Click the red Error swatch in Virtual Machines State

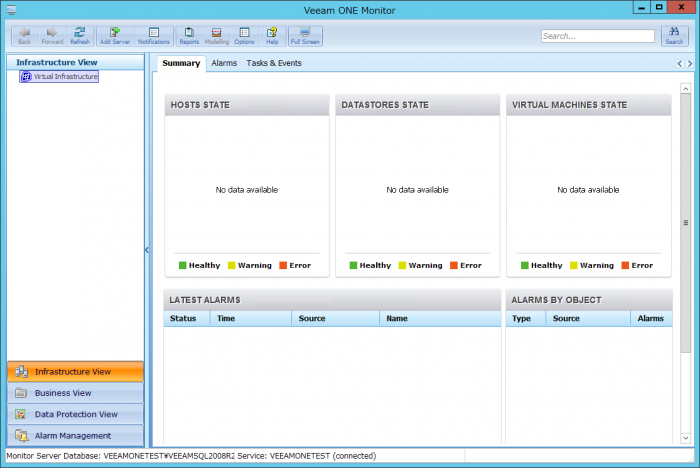(625, 265)
